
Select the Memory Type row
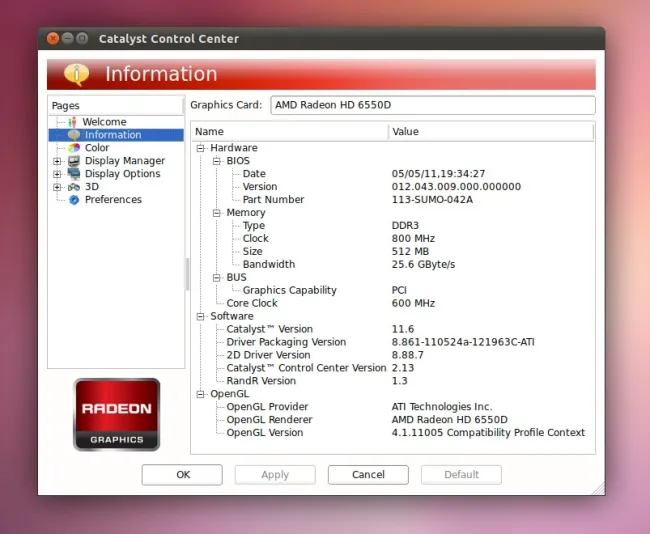pos(393,226)
